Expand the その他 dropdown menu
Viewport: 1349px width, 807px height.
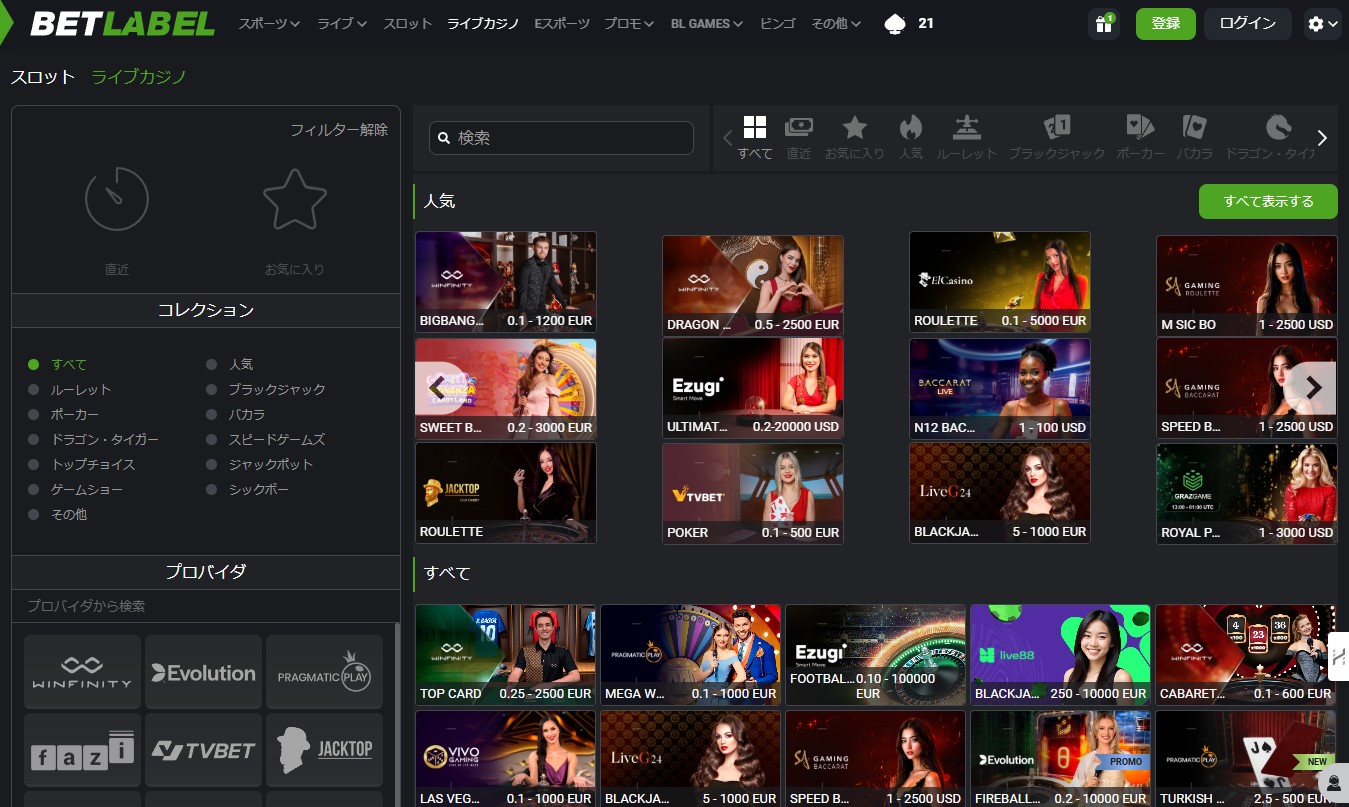[836, 23]
